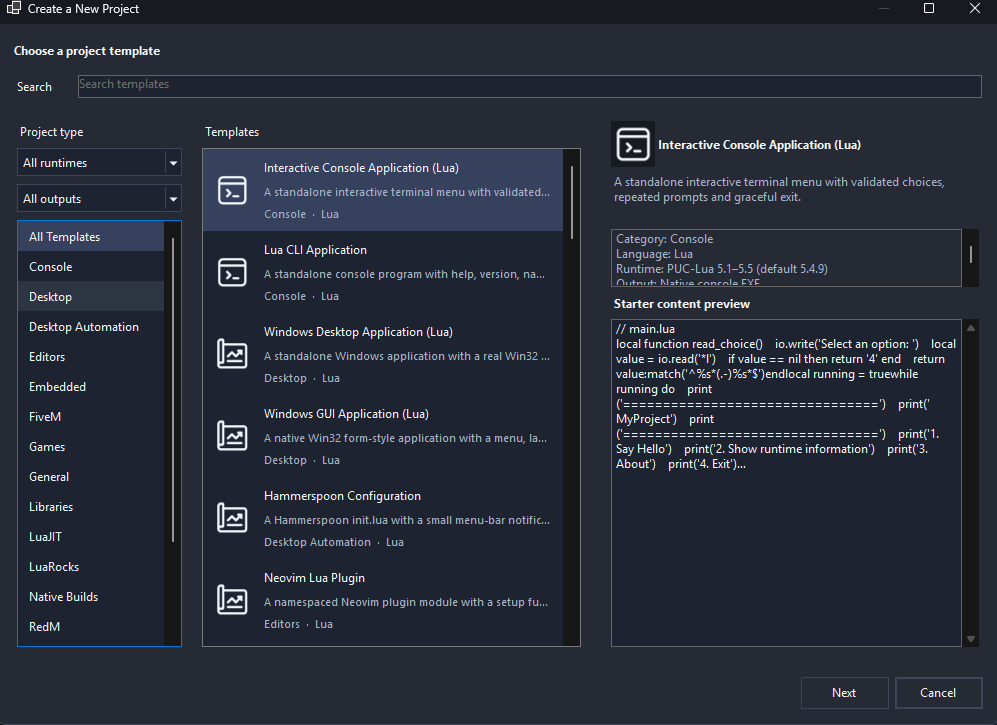Click the Create a New Project window icon
Screen dimensions: 997x725
(13, 8)
